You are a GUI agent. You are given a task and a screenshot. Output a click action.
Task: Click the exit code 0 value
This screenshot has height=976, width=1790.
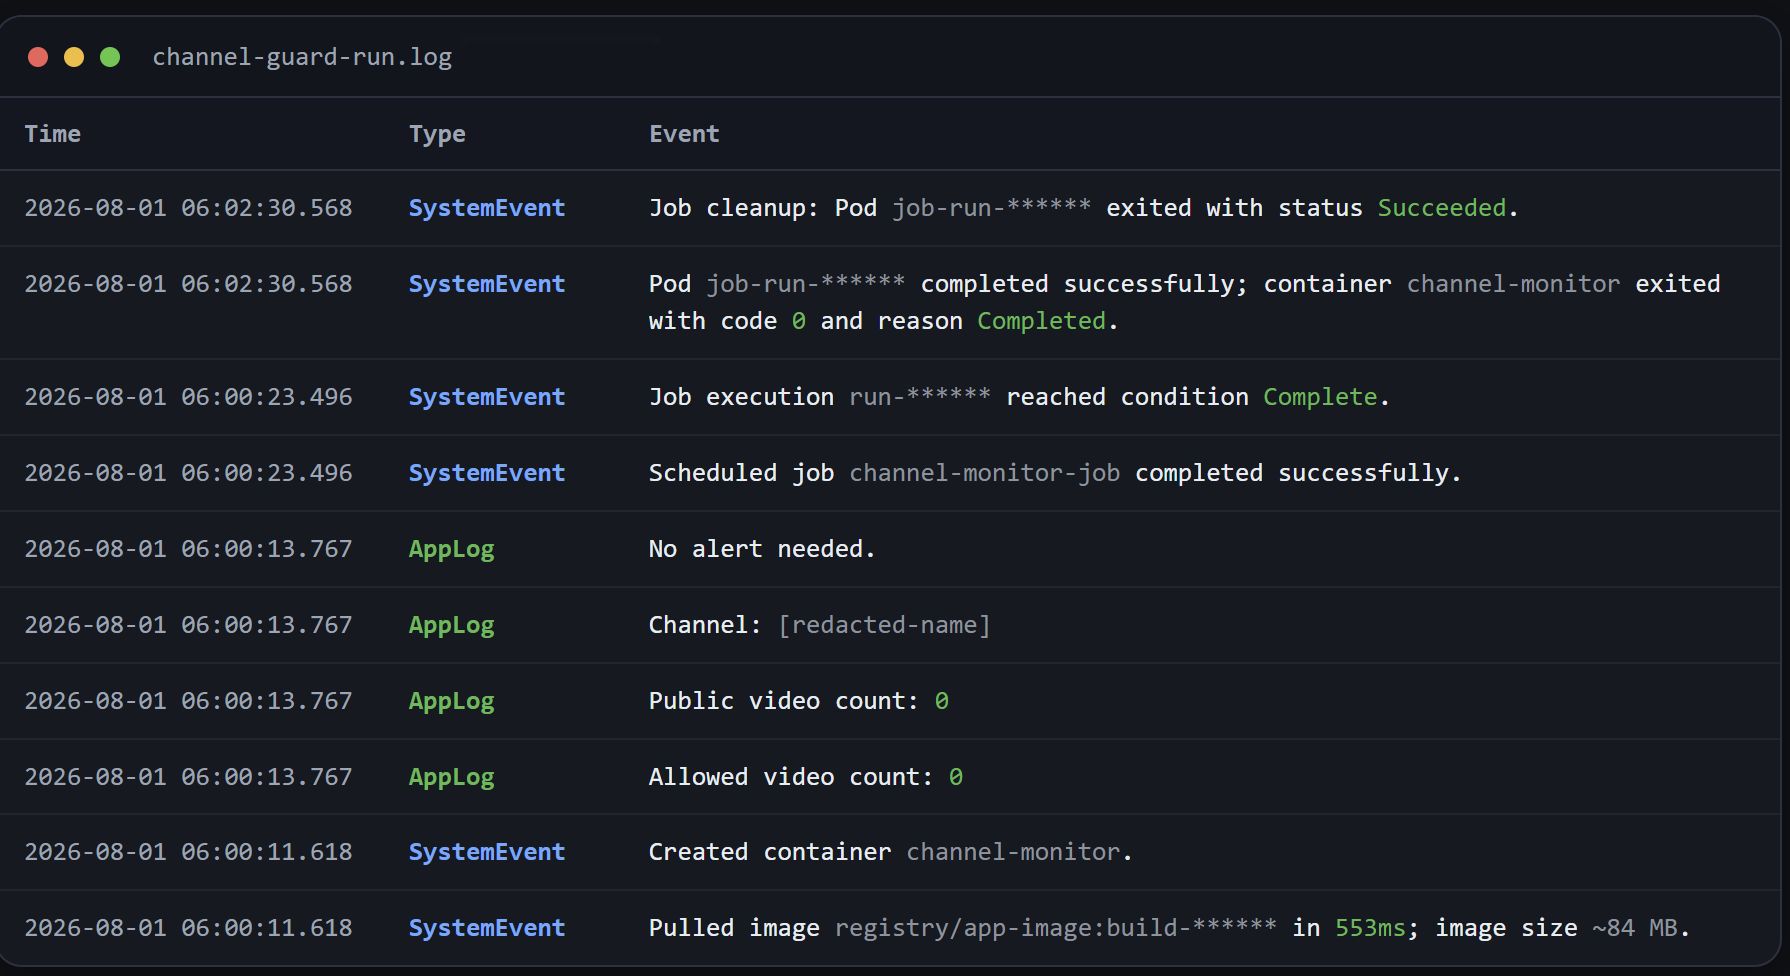[798, 321]
